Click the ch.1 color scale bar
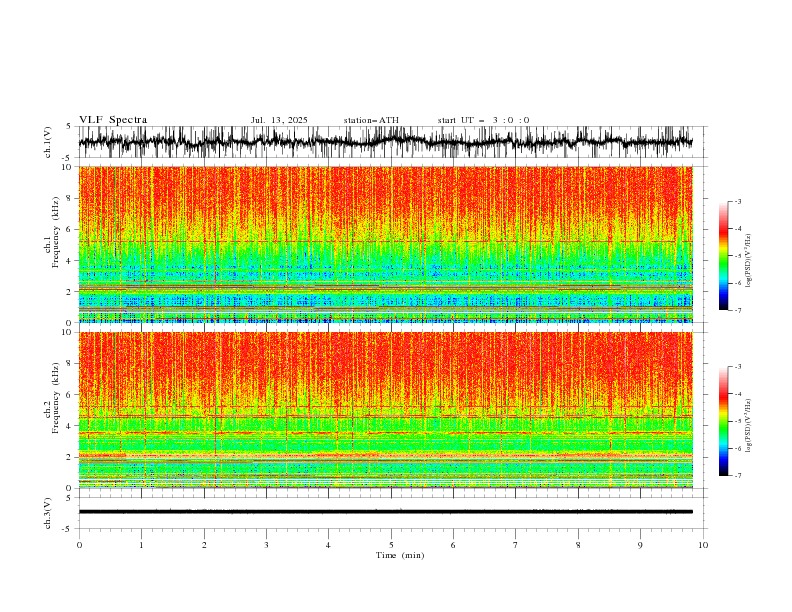792x612 pixels. [724, 256]
